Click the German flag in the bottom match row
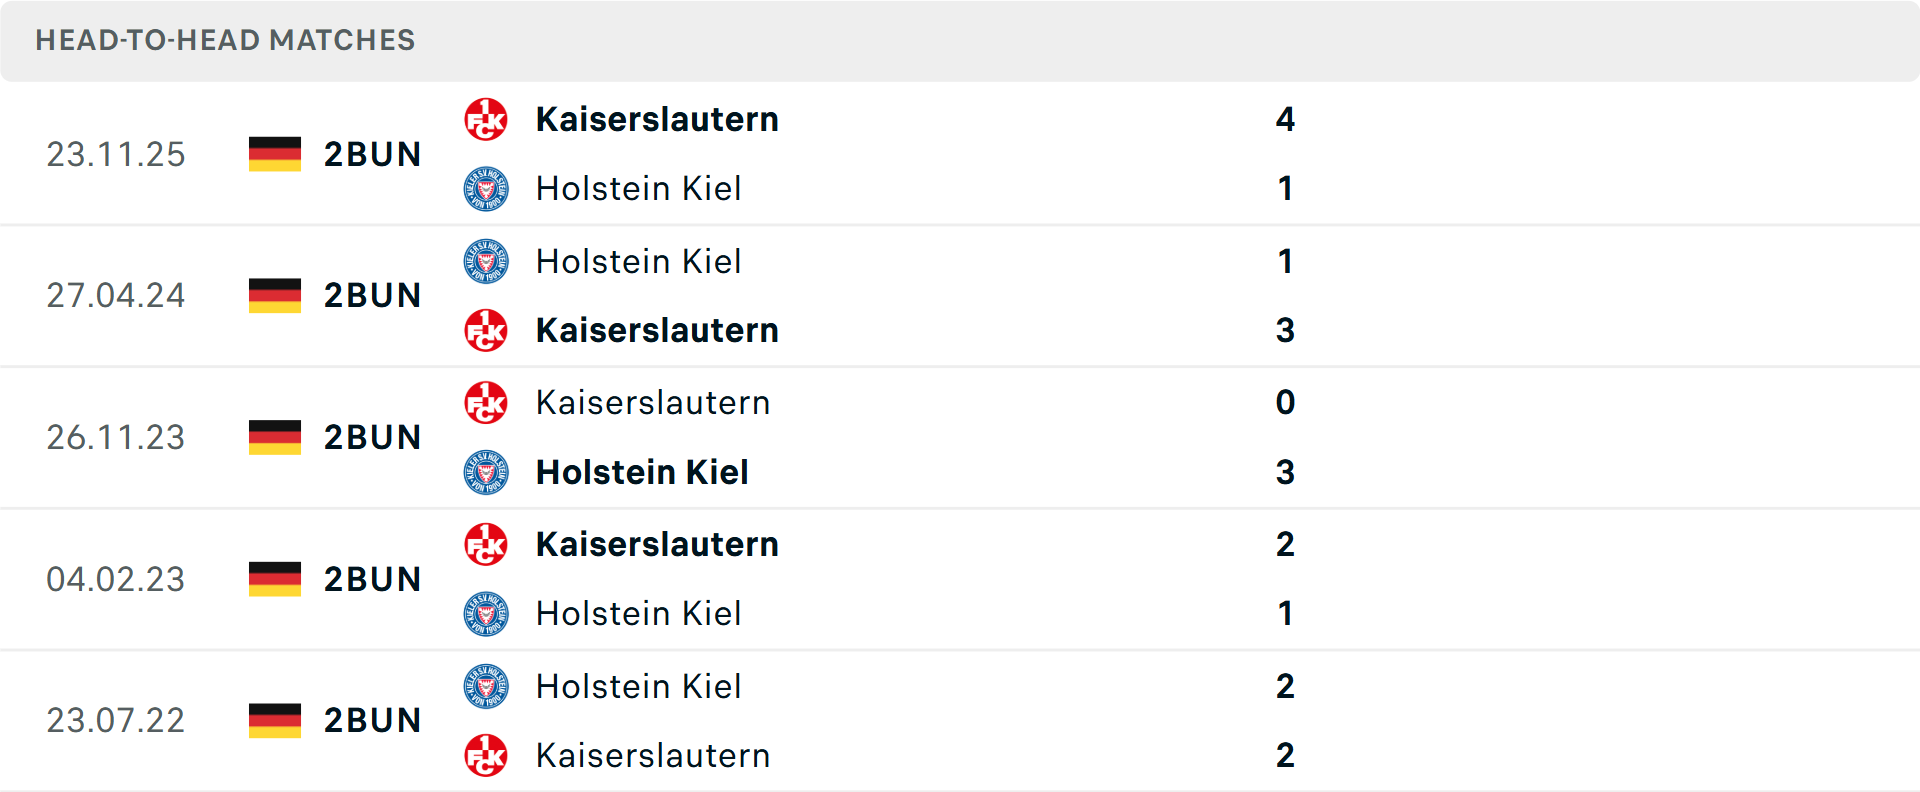1920x792 pixels. [273, 720]
